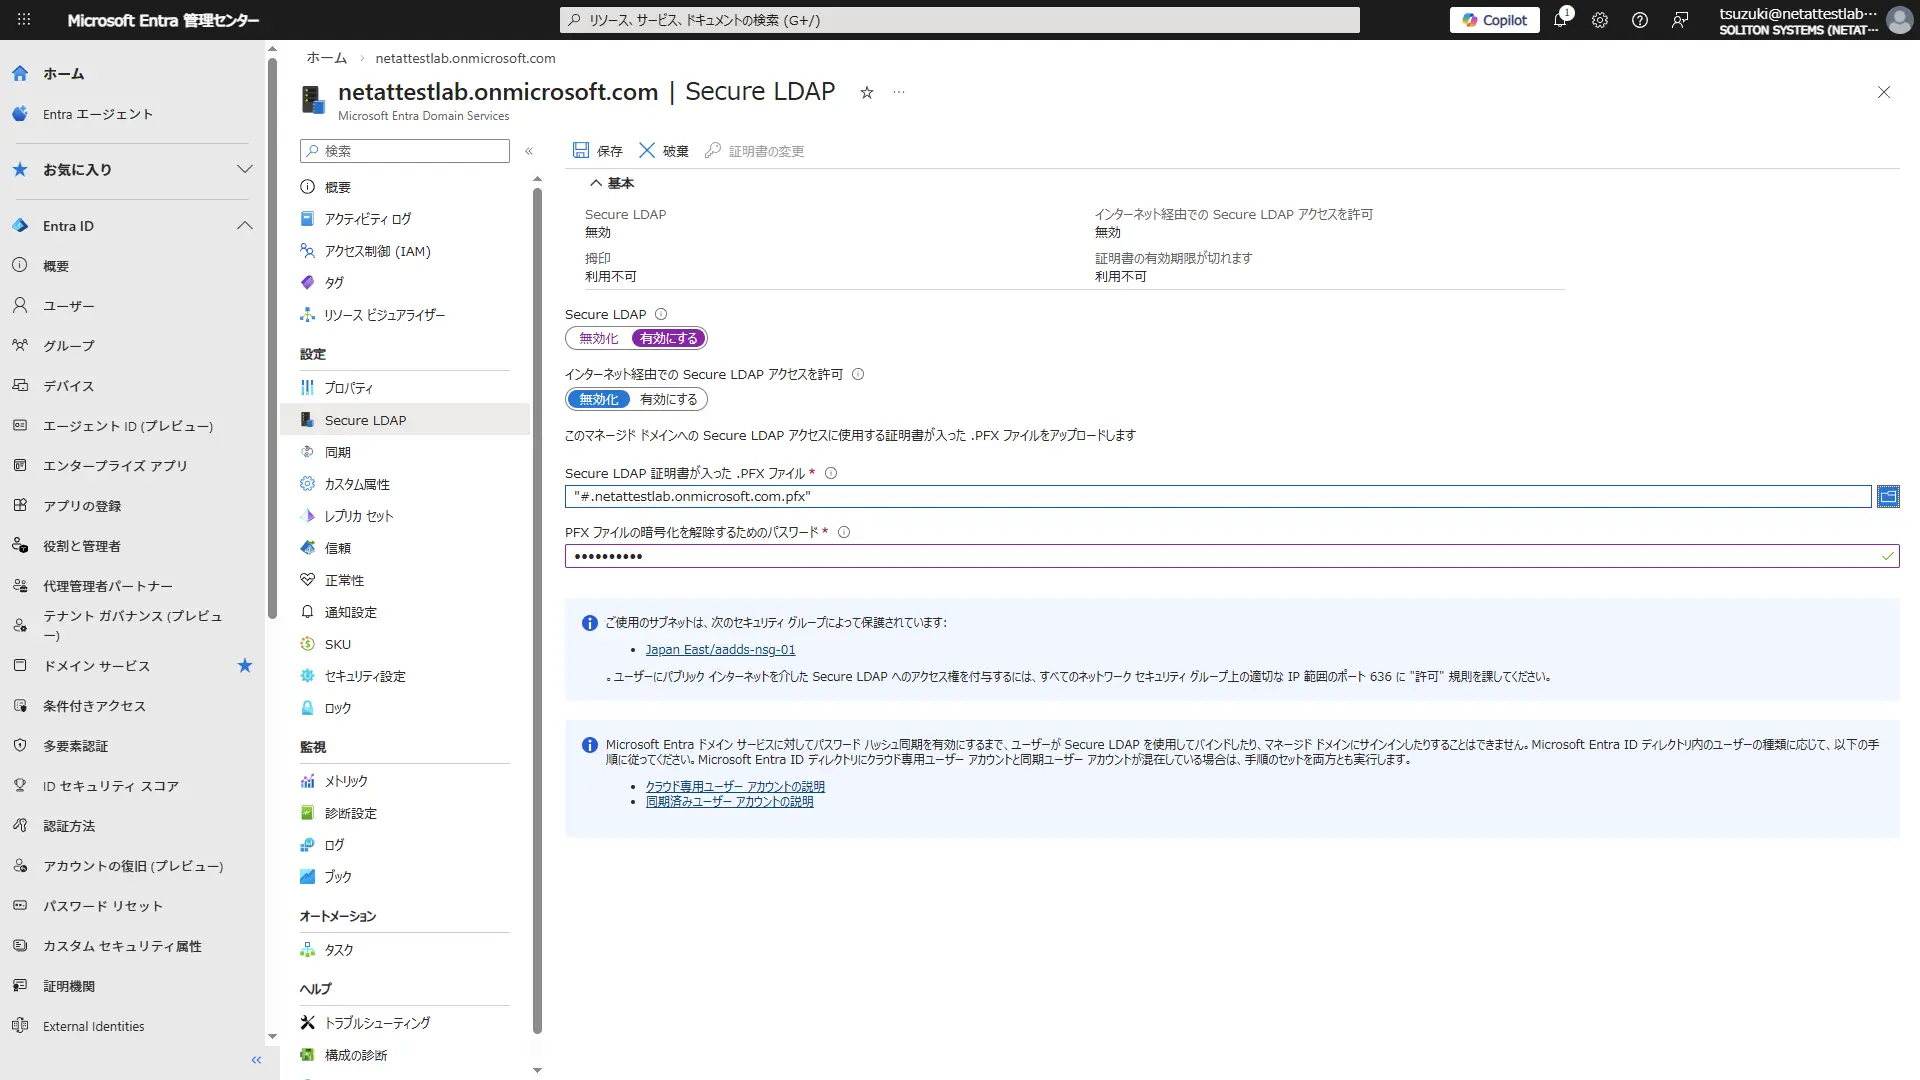
Task: Expand the お気に入り section in sidebar
Action: click(244, 169)
